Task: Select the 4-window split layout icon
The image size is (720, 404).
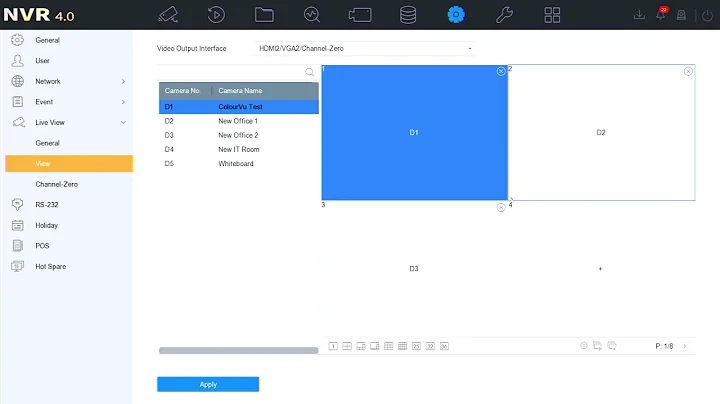Action: 347,346
